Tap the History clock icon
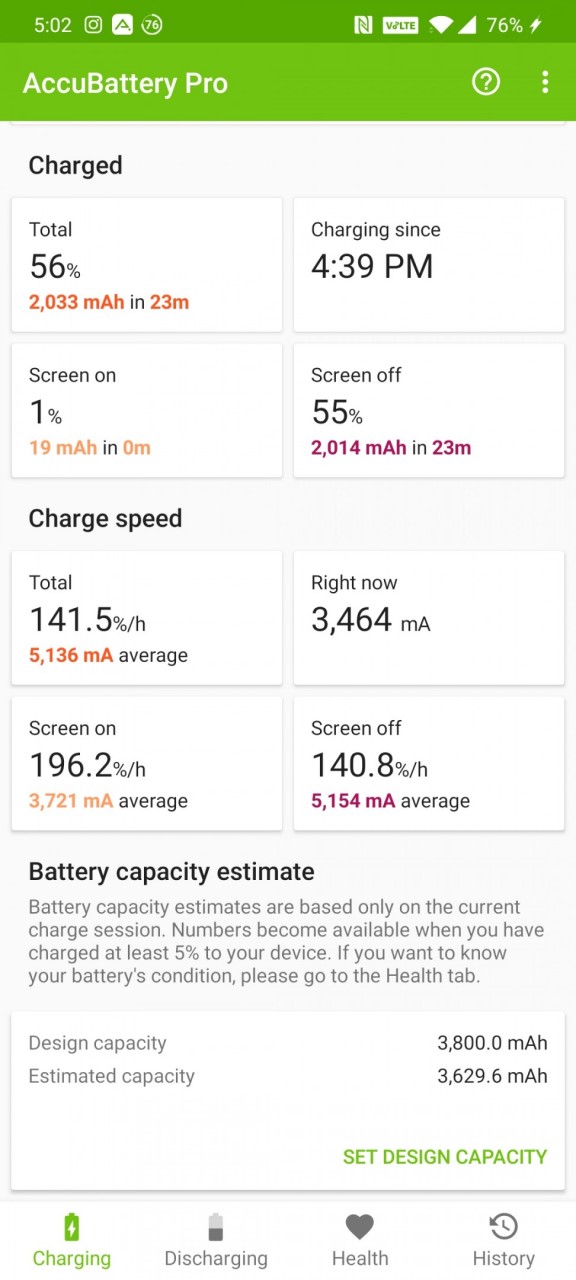This screenshot has height=1280, width=576. [503, 1226]
